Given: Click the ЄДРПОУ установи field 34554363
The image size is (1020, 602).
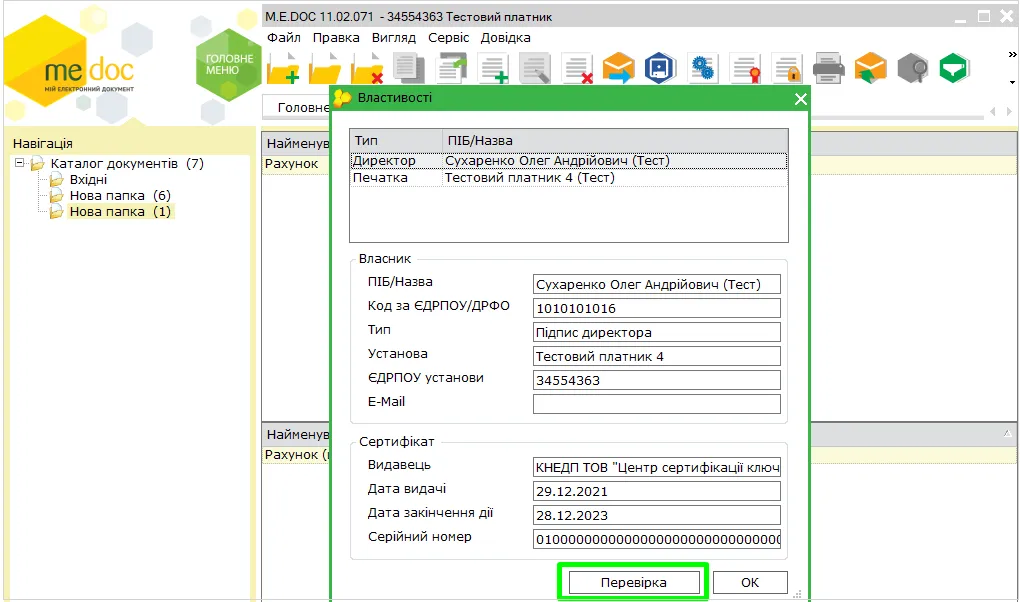Looking at the screenshot, I should click(x=656, y=380).
